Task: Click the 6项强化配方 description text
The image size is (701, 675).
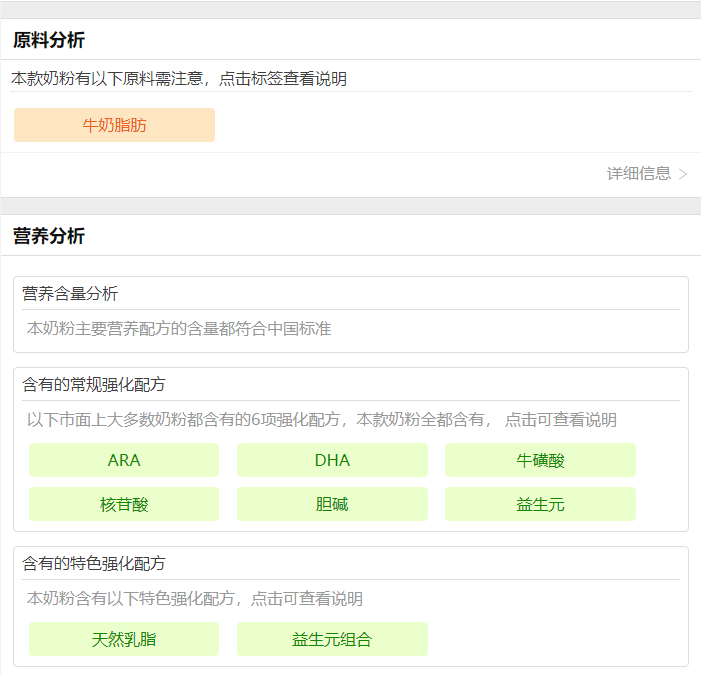Action: [321, 420]
